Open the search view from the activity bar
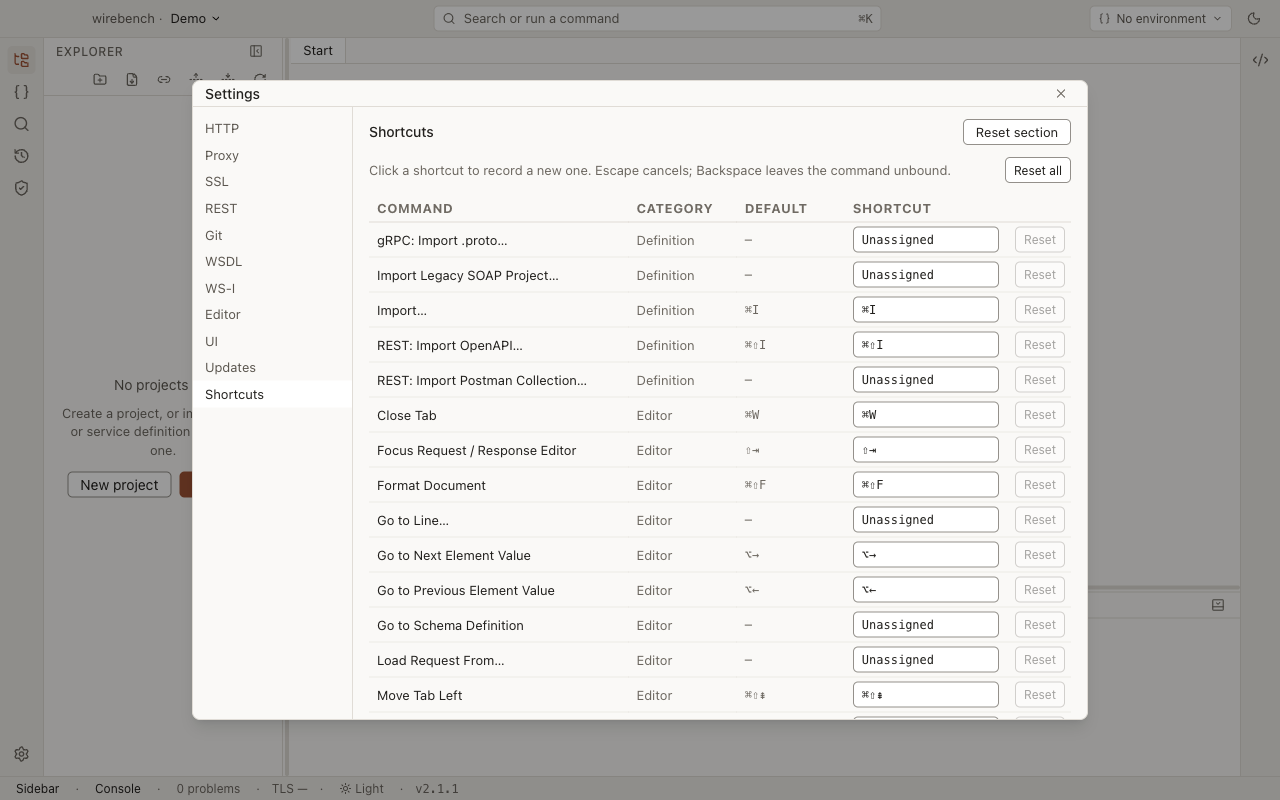 (x=21, y=124)
